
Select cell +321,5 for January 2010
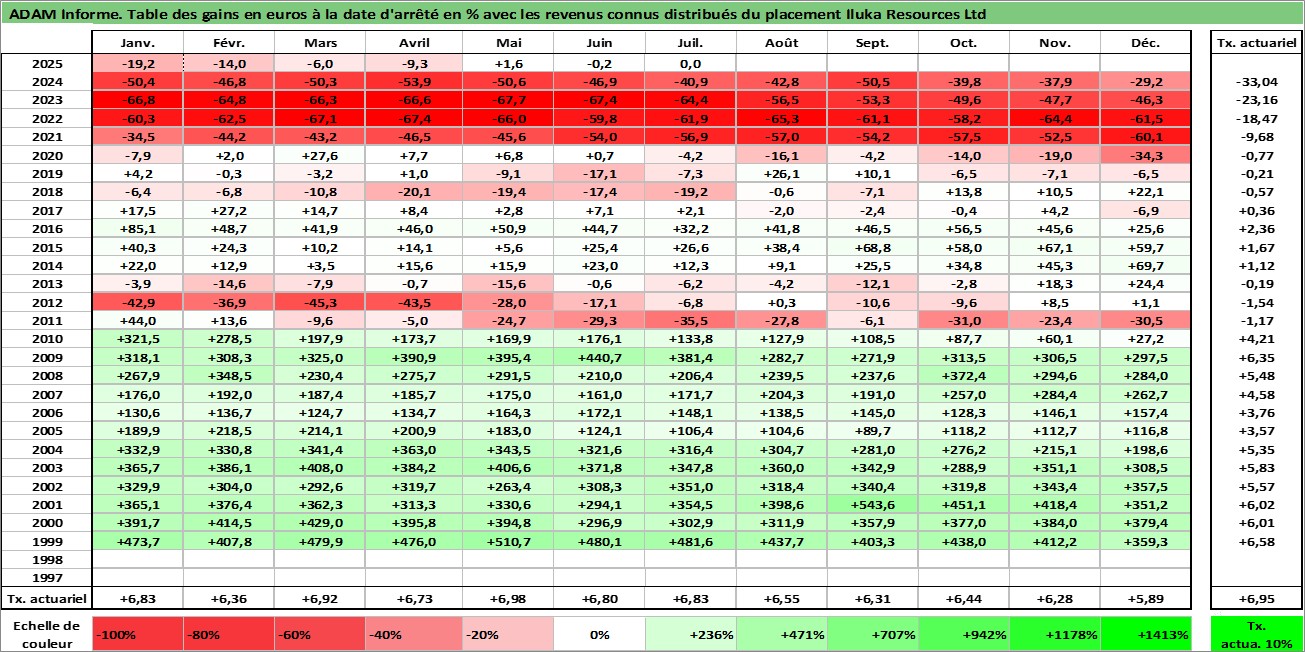click(137, 339)
